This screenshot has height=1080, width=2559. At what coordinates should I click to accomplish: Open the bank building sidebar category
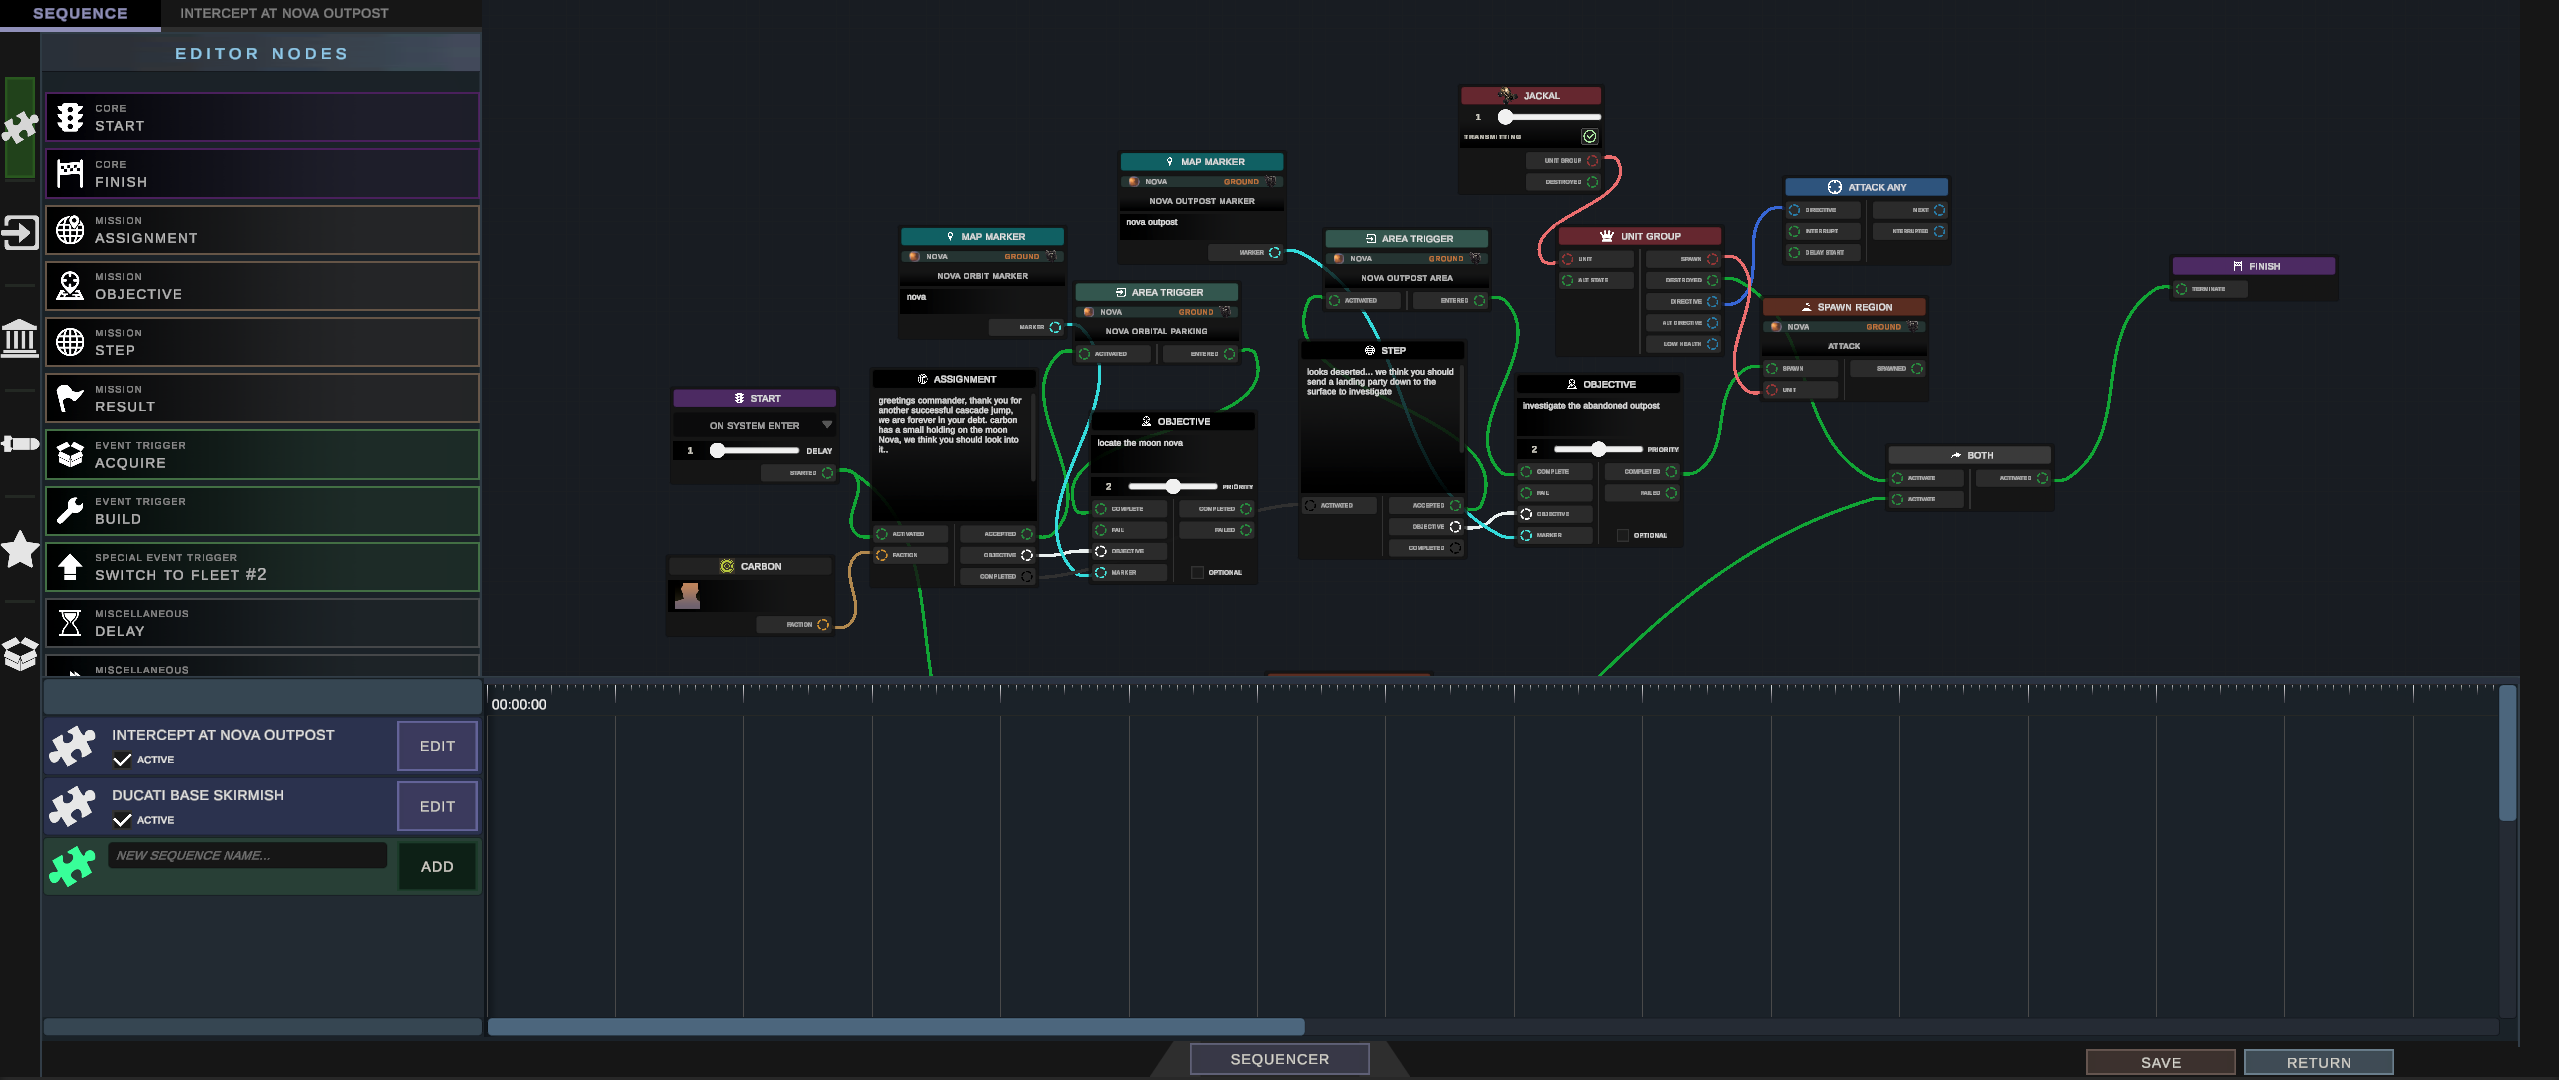(x=20, y=339)
